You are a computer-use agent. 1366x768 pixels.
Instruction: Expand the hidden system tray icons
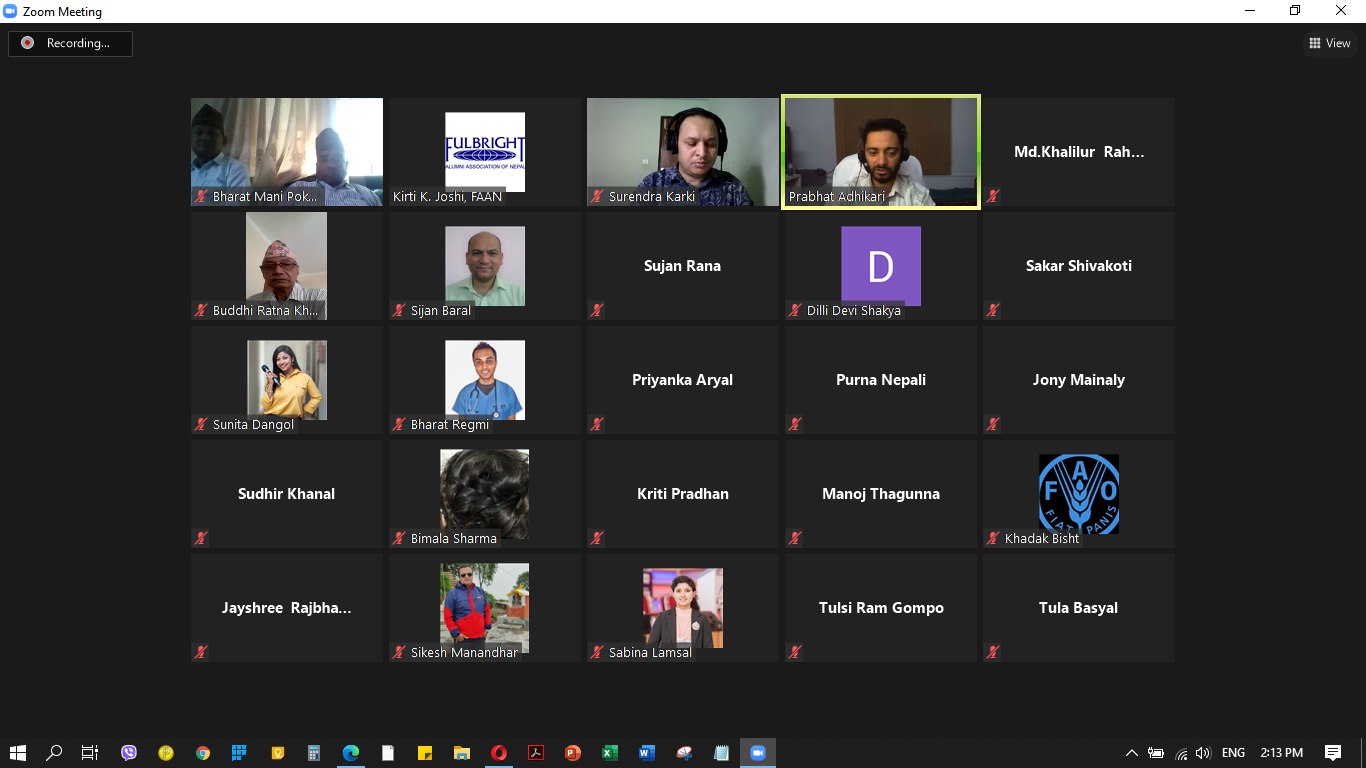pyautogui.click(x=1131, y=753)
